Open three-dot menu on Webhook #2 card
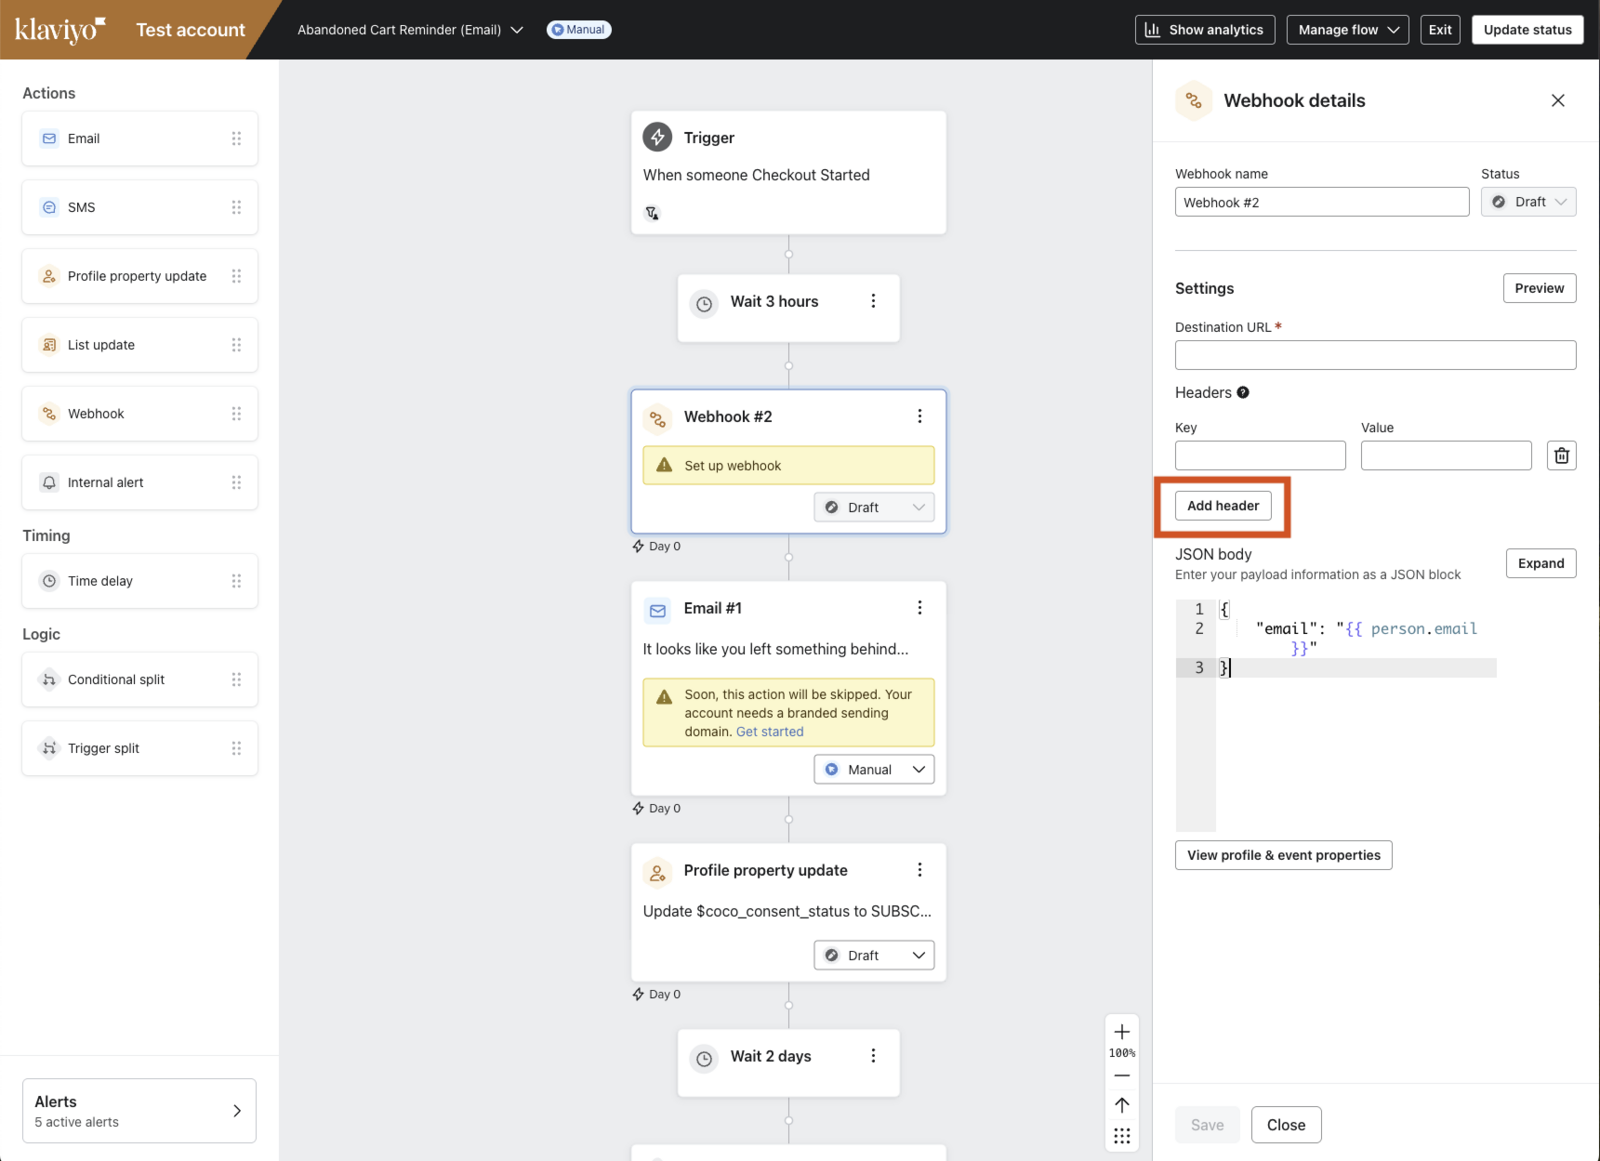 coord(919,417)
